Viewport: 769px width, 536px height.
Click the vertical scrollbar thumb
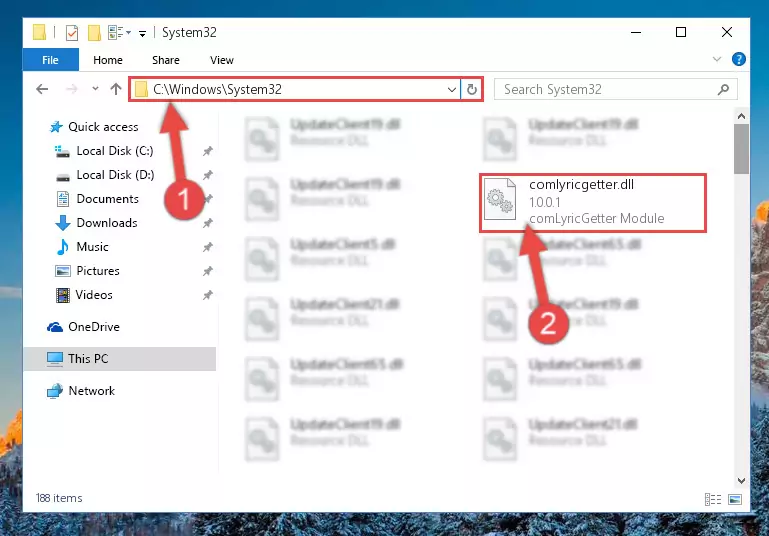pyautogui.click(x=741, y=149)
